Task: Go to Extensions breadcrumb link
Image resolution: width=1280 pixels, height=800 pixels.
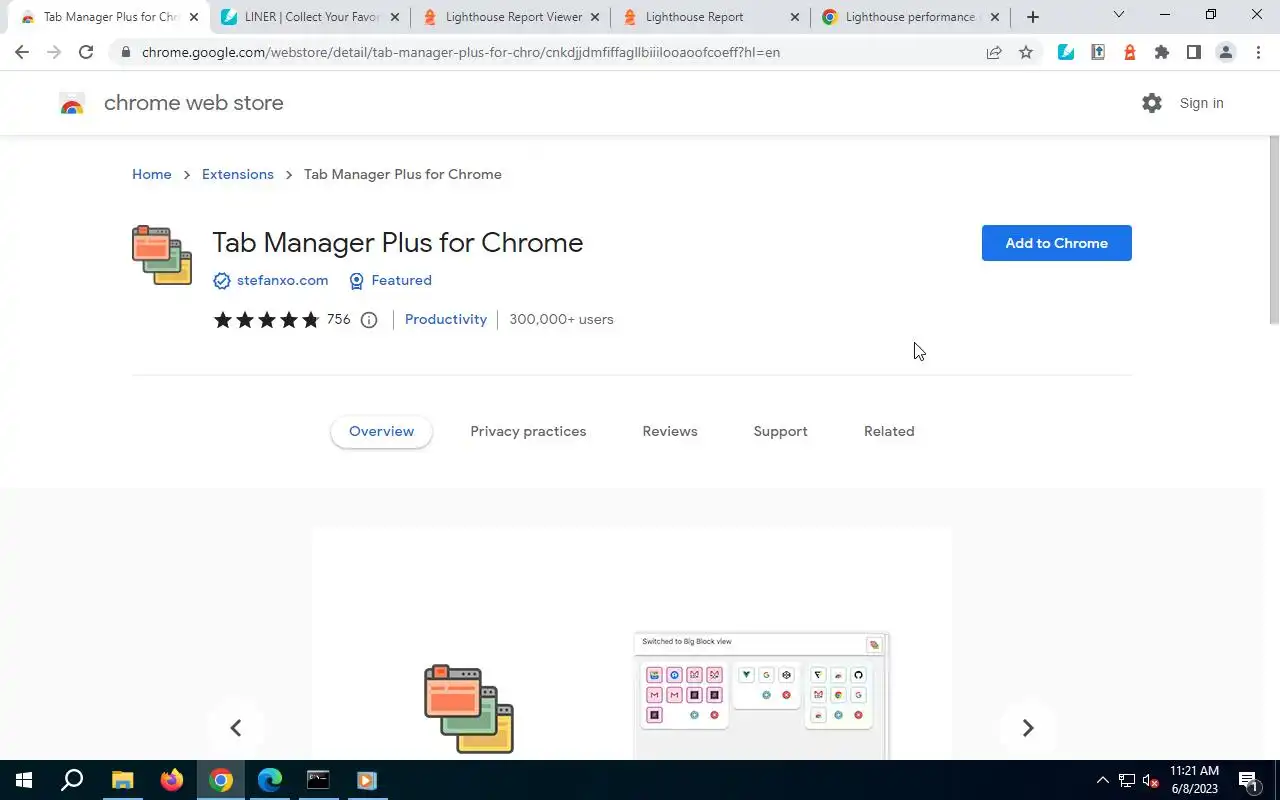Action: point(238,174)
